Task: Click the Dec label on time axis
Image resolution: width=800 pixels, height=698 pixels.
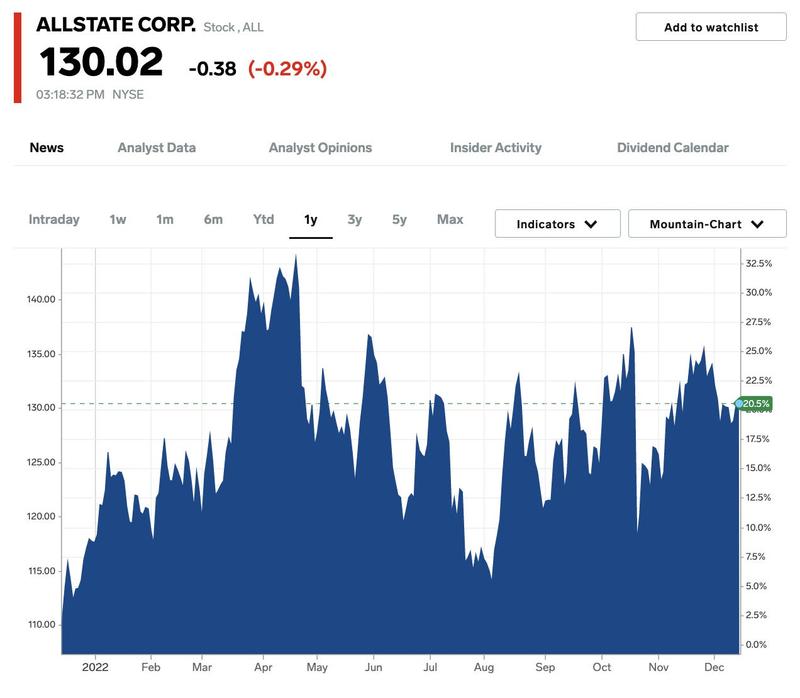Action: pos(714,667)
